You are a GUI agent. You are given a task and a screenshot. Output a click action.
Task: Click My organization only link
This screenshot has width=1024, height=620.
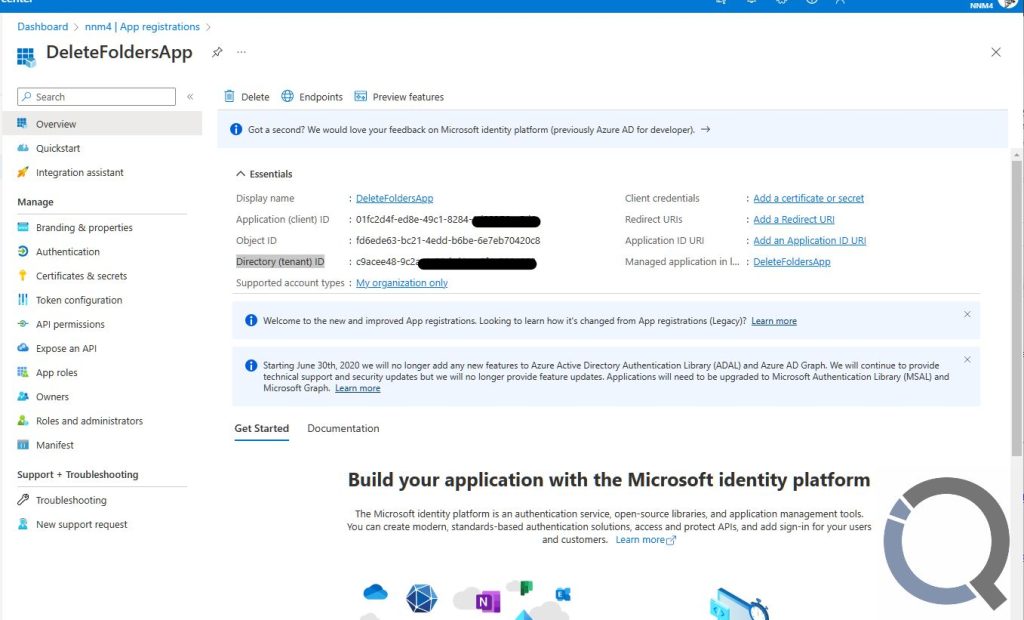point(402,283)
